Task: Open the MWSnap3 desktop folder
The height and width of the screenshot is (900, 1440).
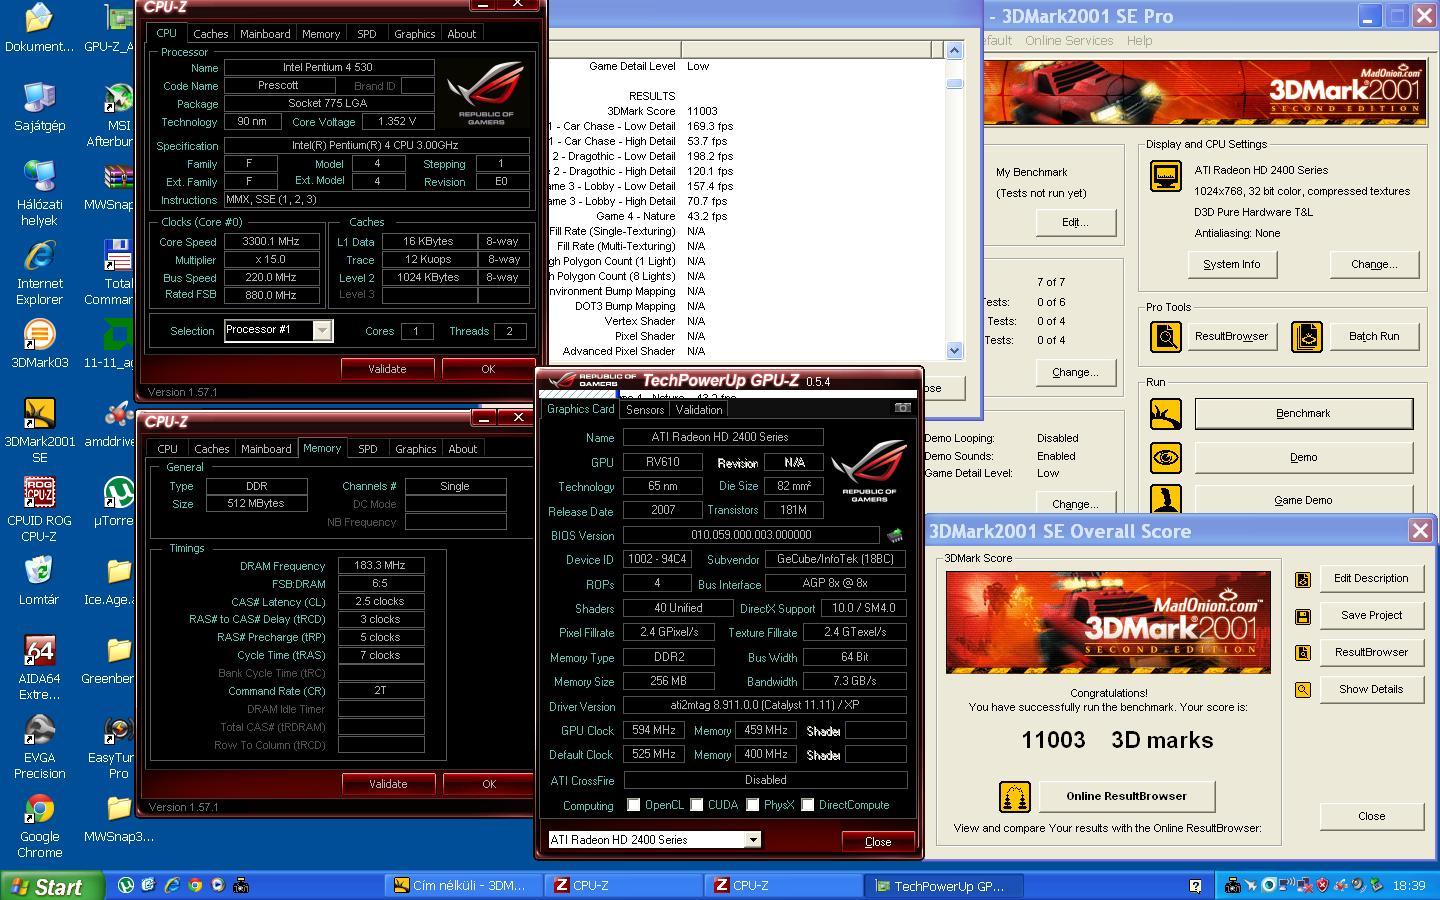Action: coord(118,817)
